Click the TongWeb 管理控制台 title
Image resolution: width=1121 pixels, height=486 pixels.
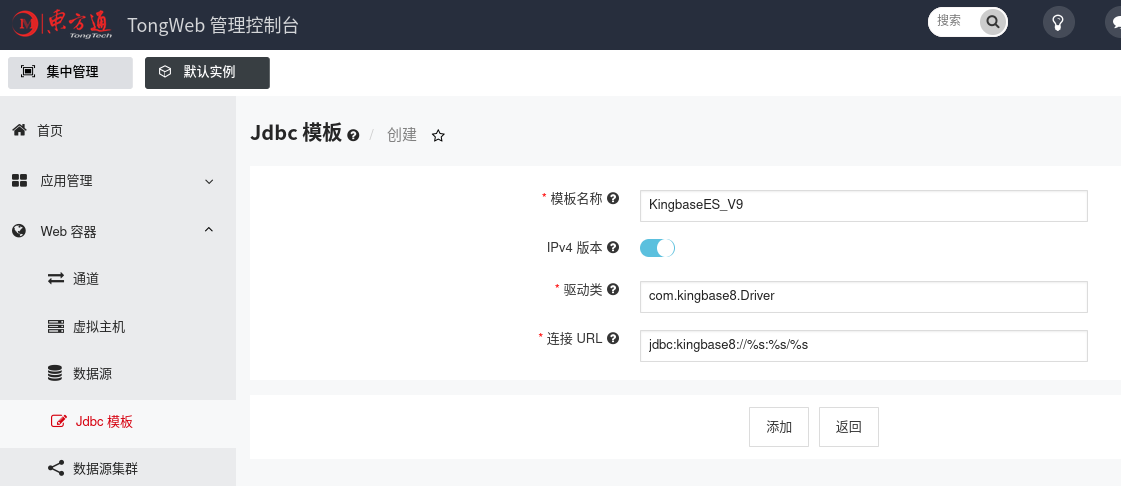pyautogui.click(x=213, y=25)
